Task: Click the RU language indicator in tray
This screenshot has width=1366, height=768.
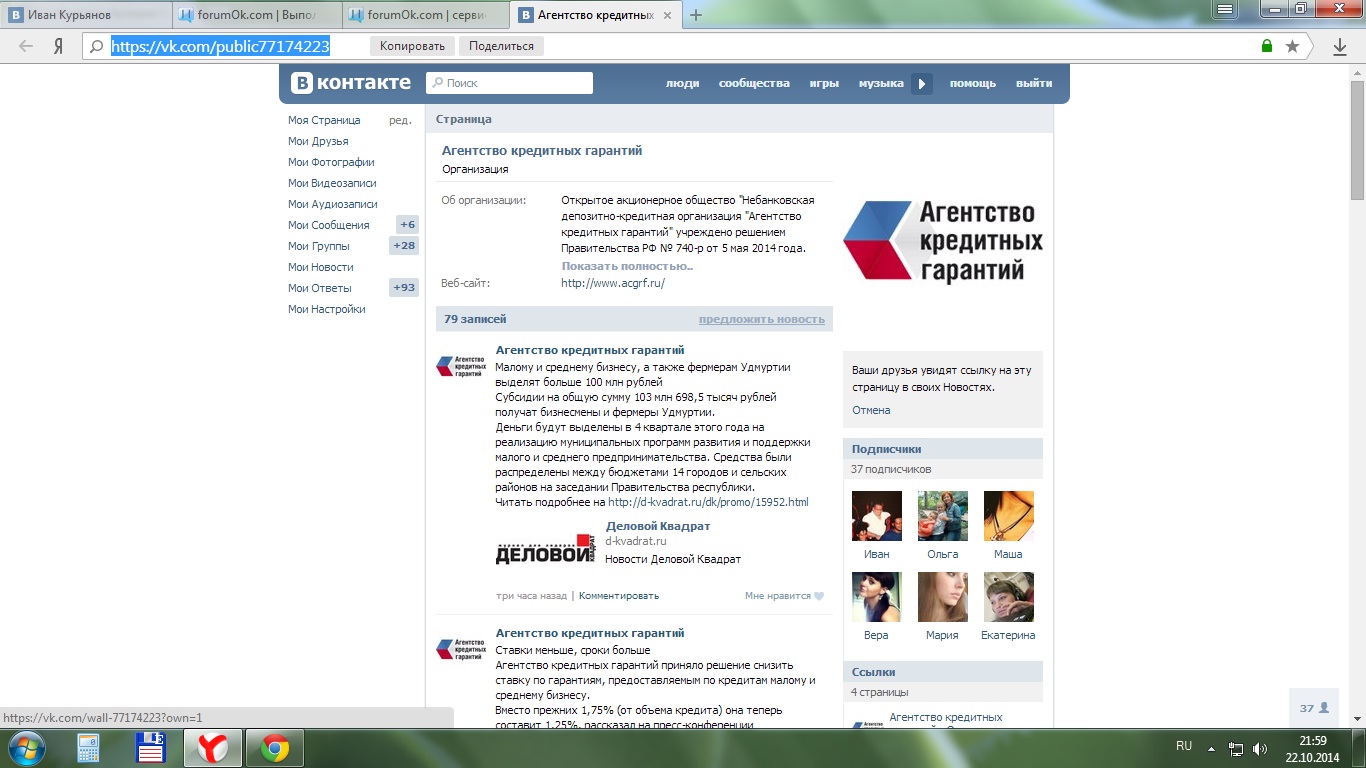Action: tap(1184, 746)
